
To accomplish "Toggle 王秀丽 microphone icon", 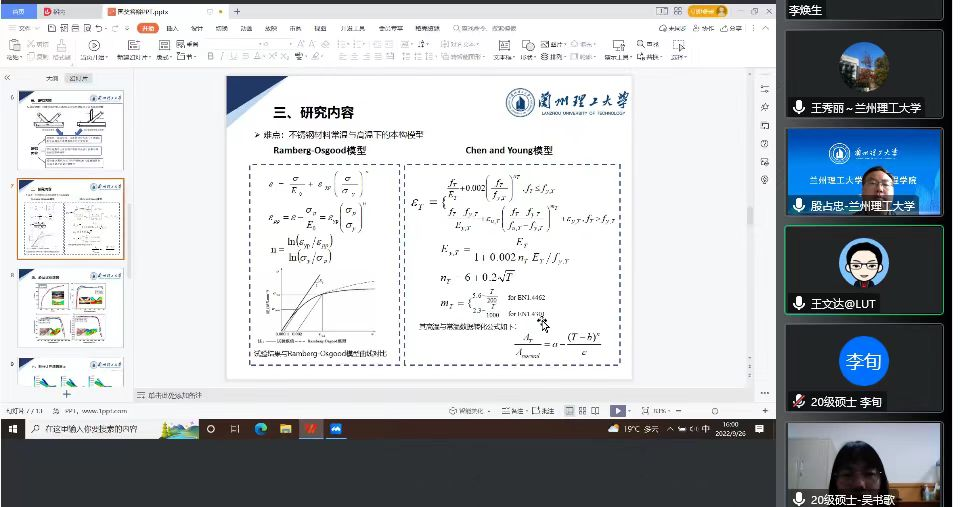I will (799, 107).
